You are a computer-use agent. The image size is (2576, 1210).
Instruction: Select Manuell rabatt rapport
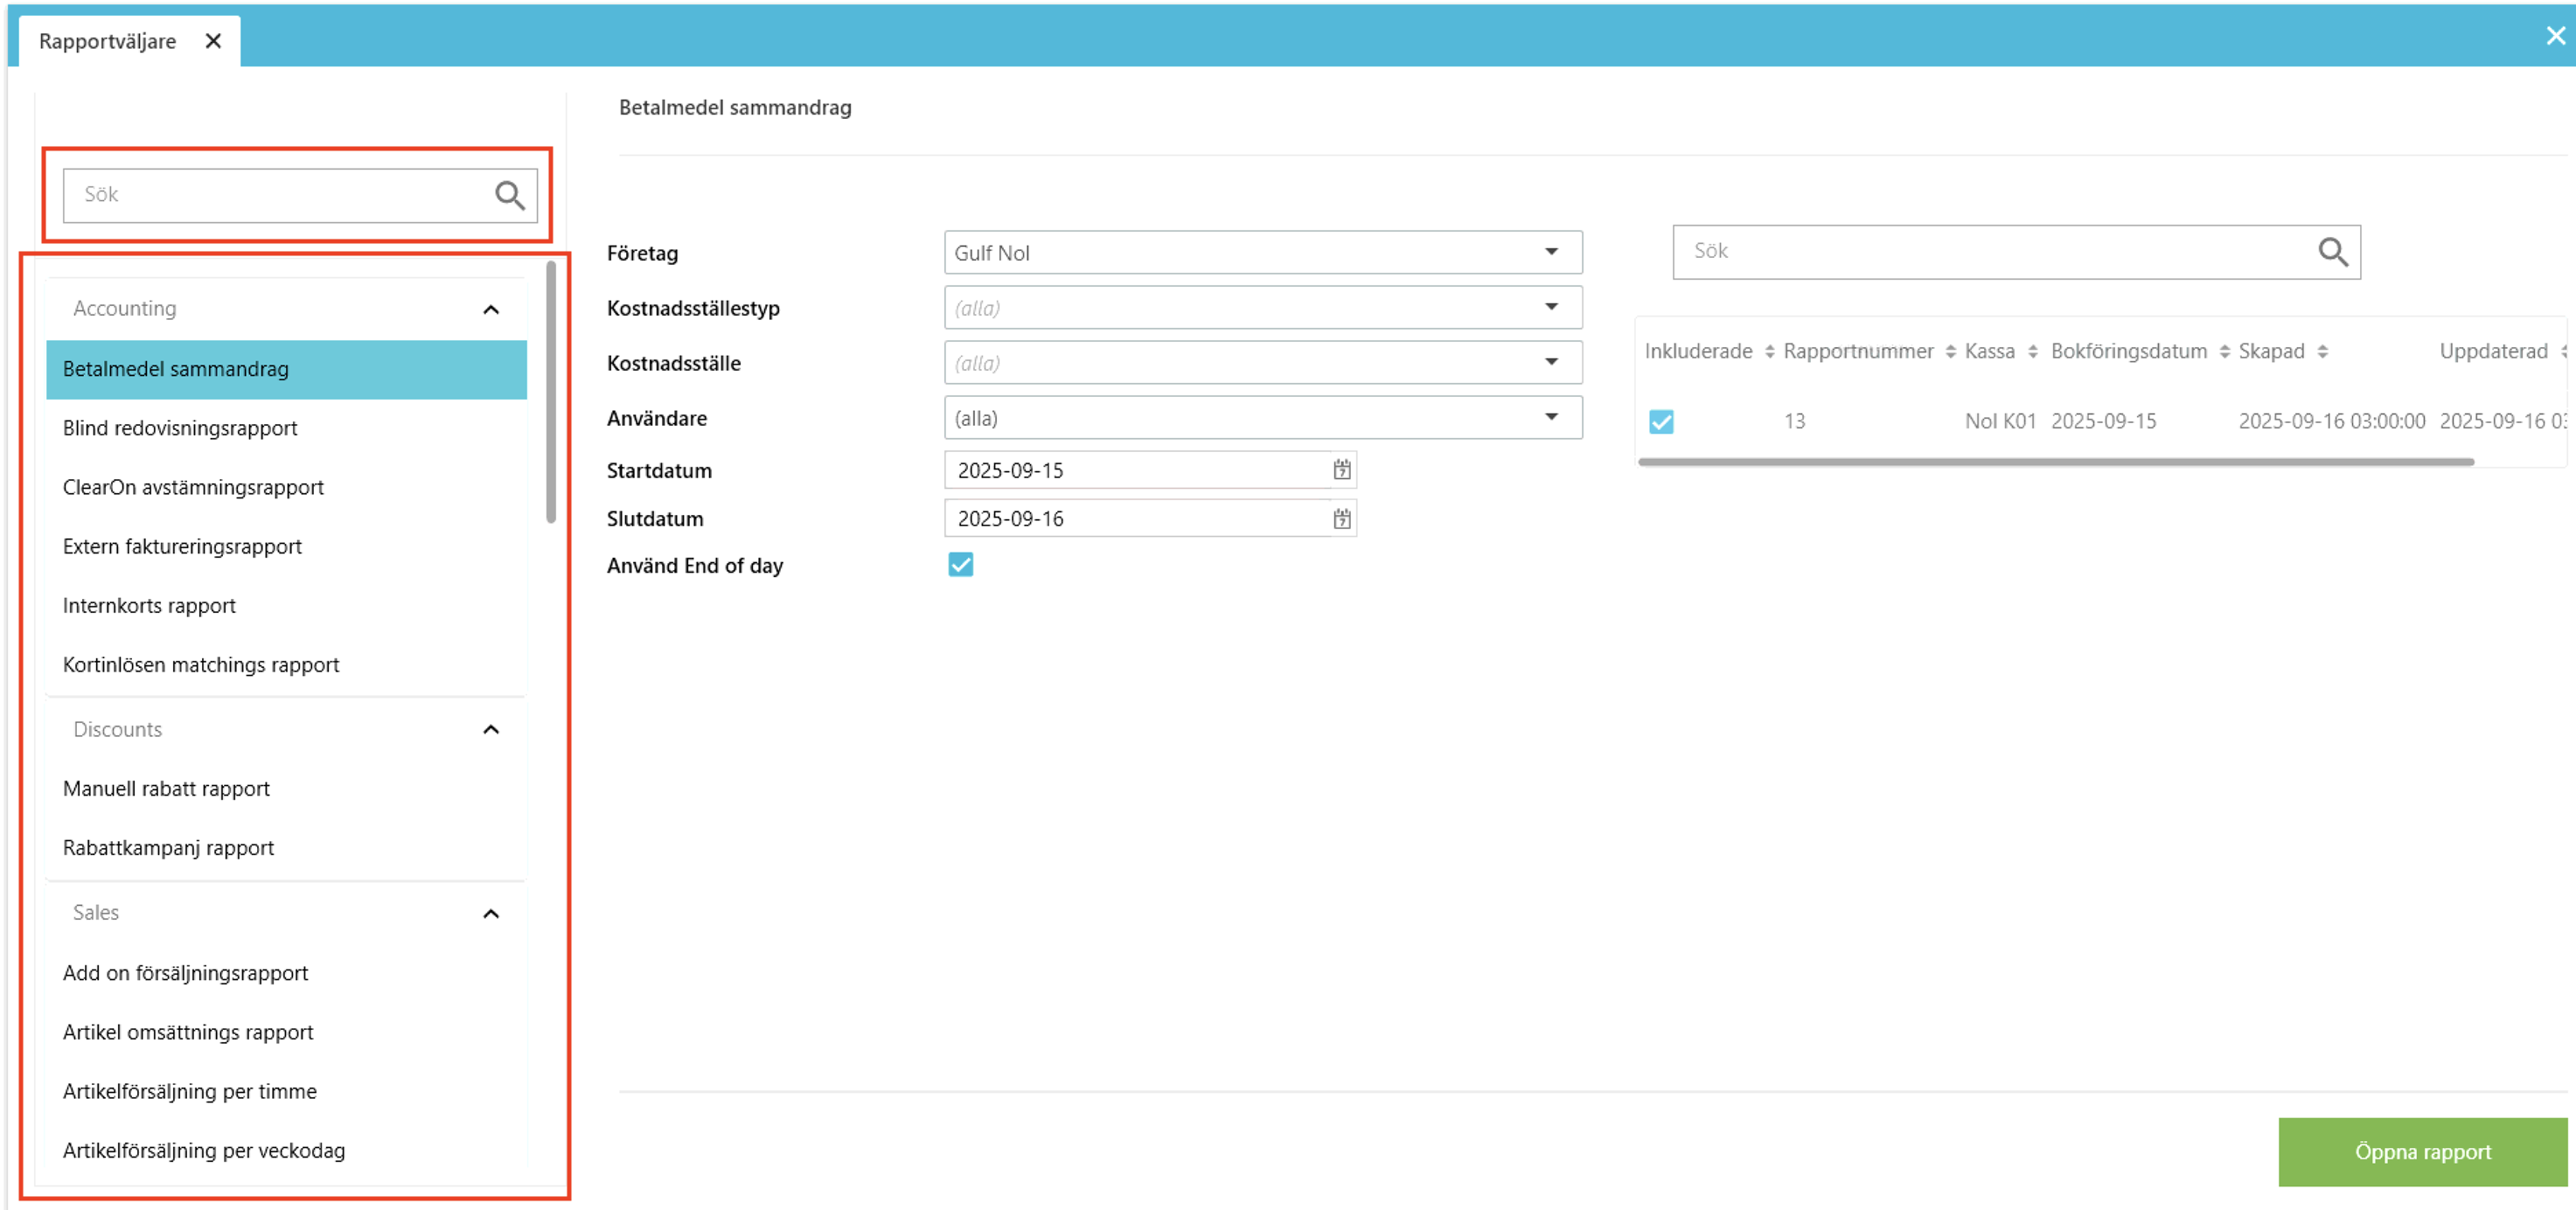point(166,789)
